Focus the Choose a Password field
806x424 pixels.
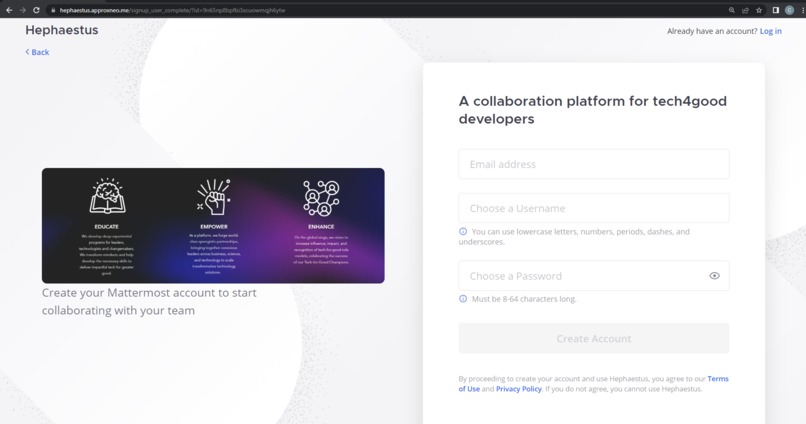click(594, 276)
